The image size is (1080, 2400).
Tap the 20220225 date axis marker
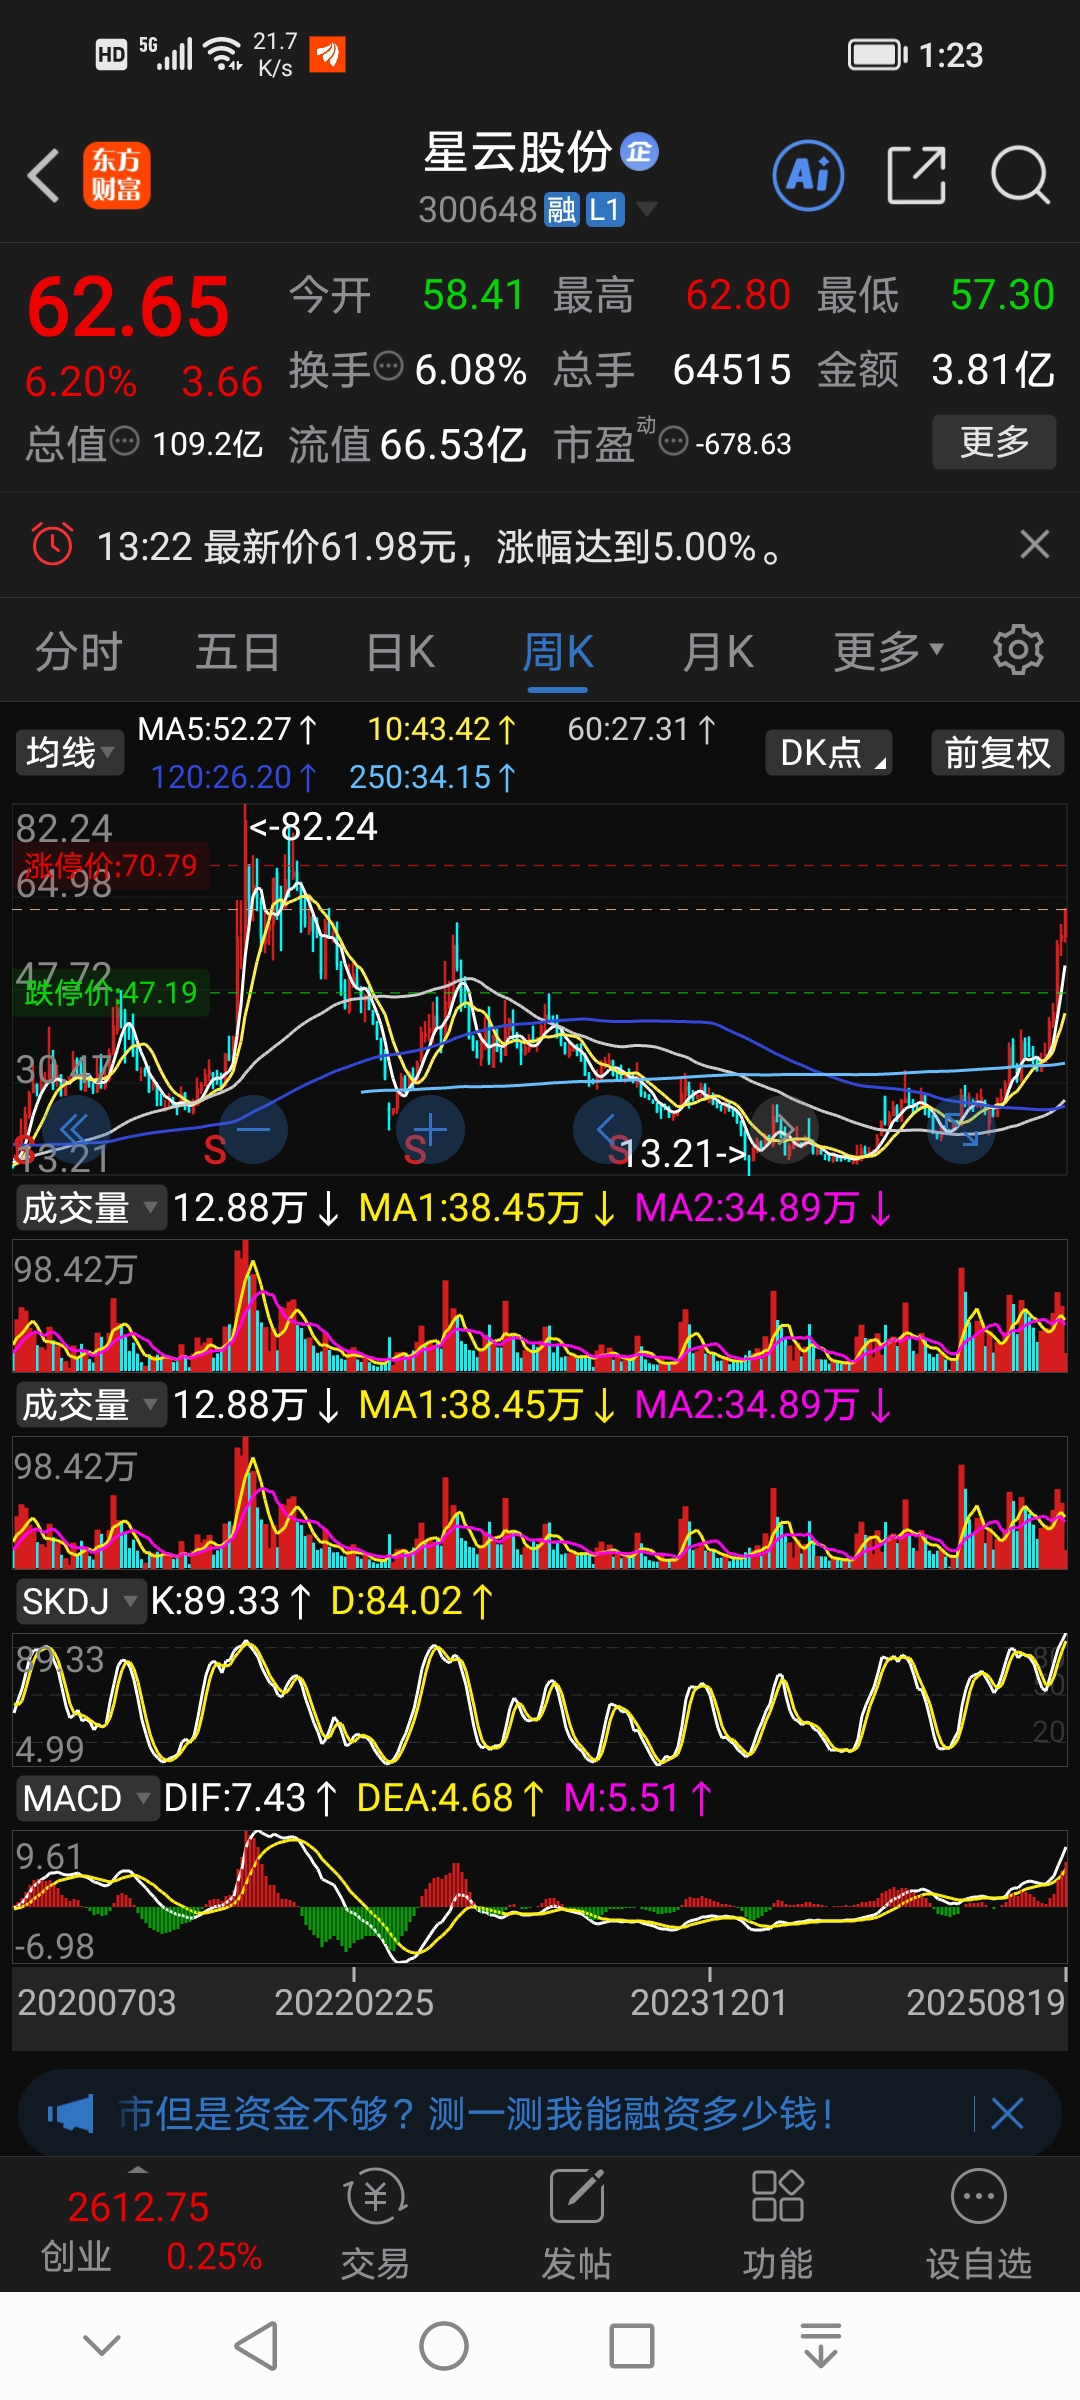354,2002
